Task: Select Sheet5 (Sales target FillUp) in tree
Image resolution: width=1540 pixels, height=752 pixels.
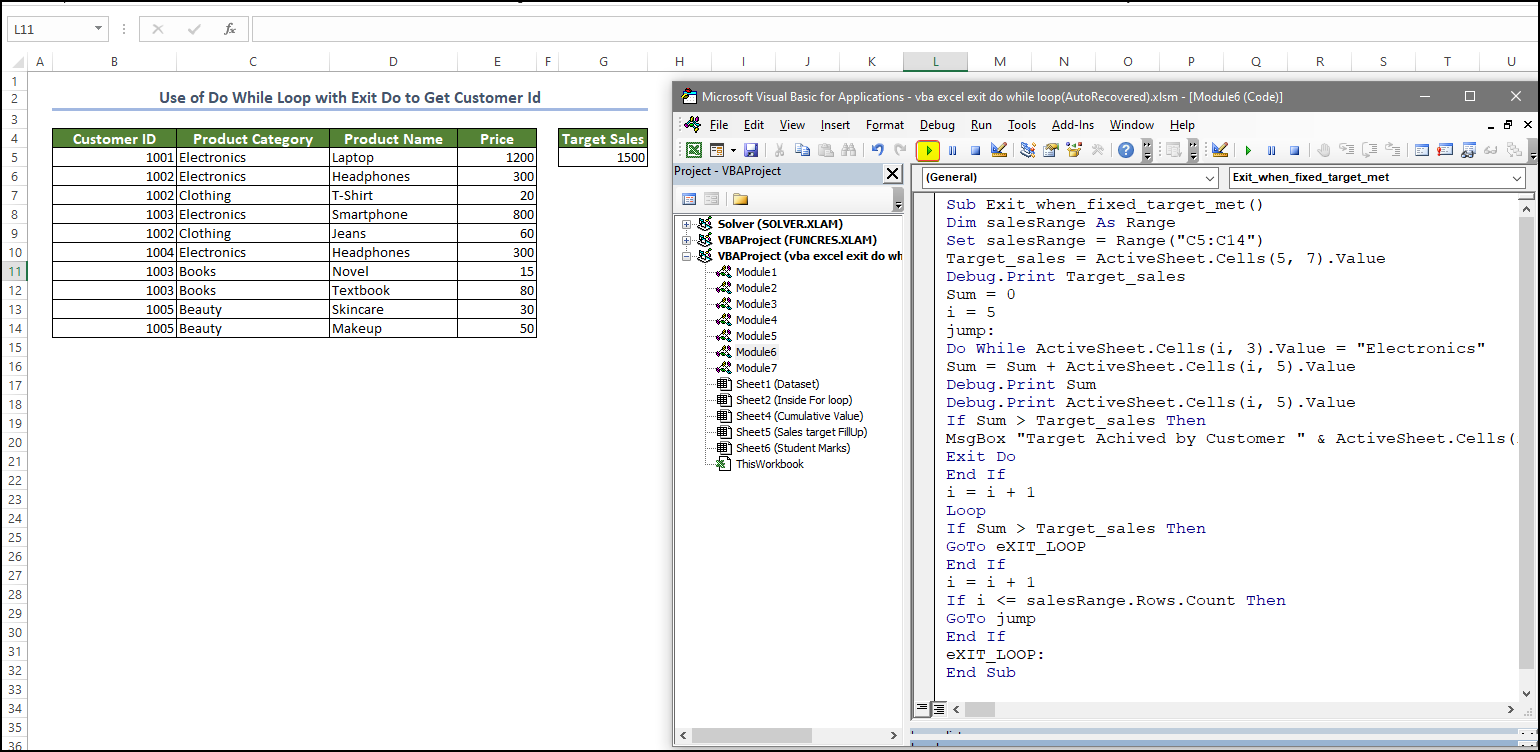Action: click(x=800, y=432)
